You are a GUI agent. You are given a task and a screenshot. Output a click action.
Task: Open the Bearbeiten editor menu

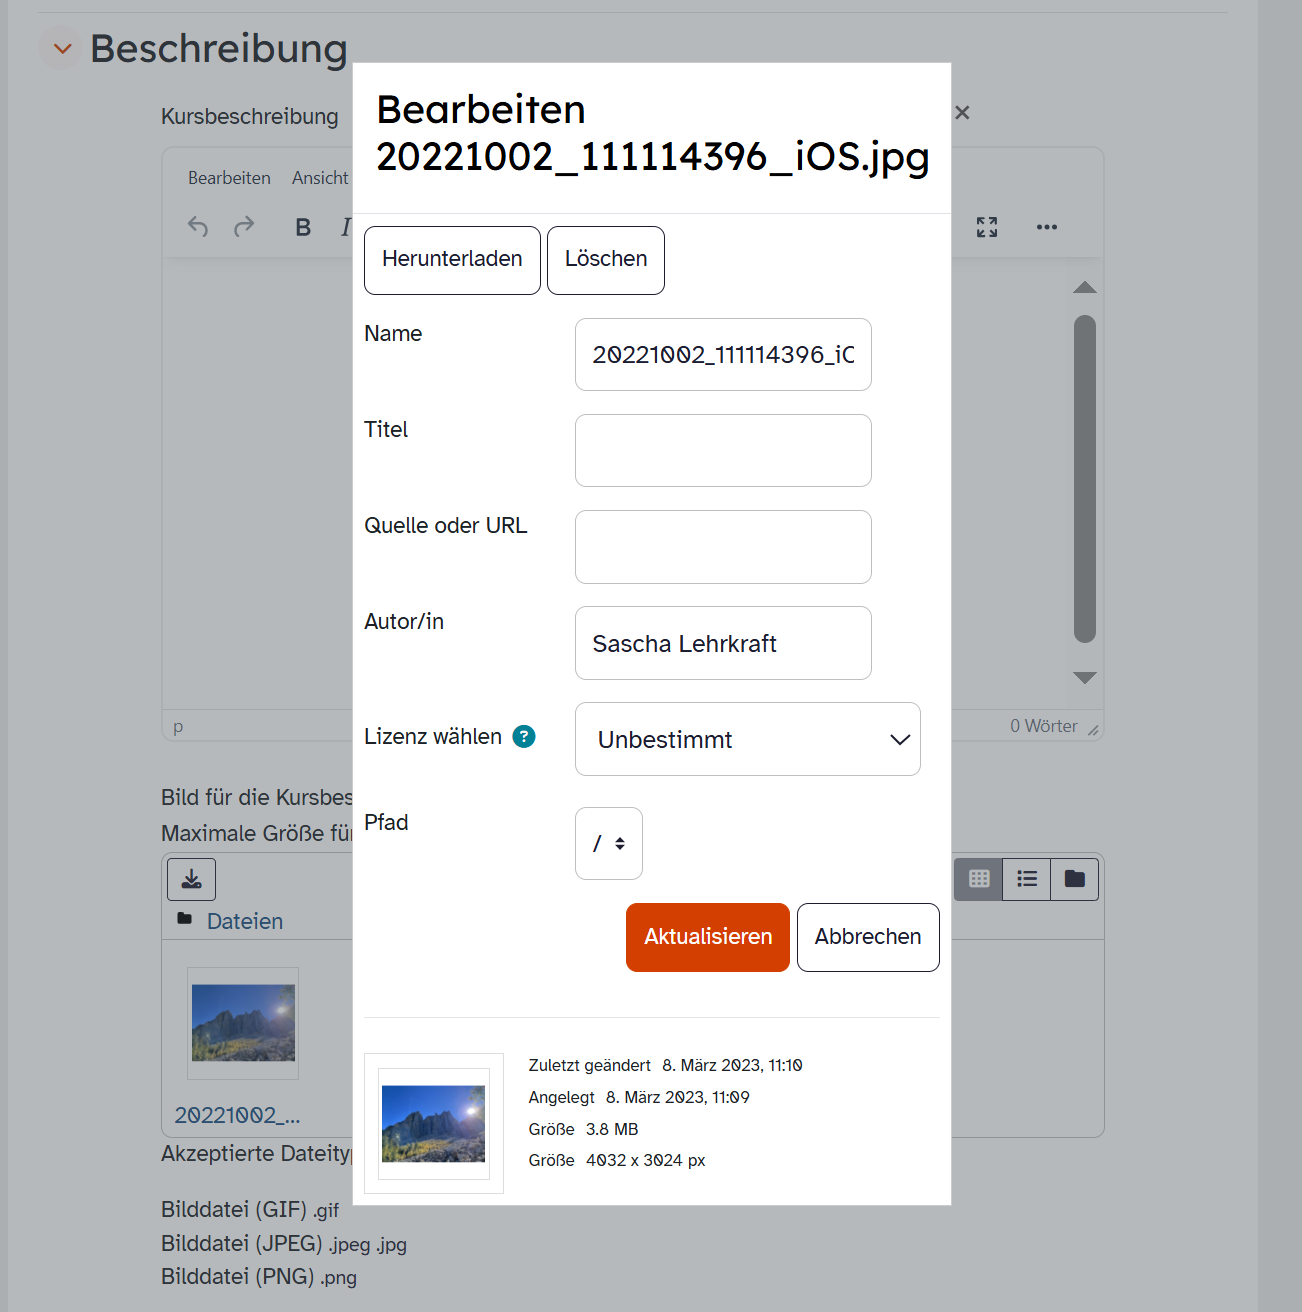pos(229,178)
